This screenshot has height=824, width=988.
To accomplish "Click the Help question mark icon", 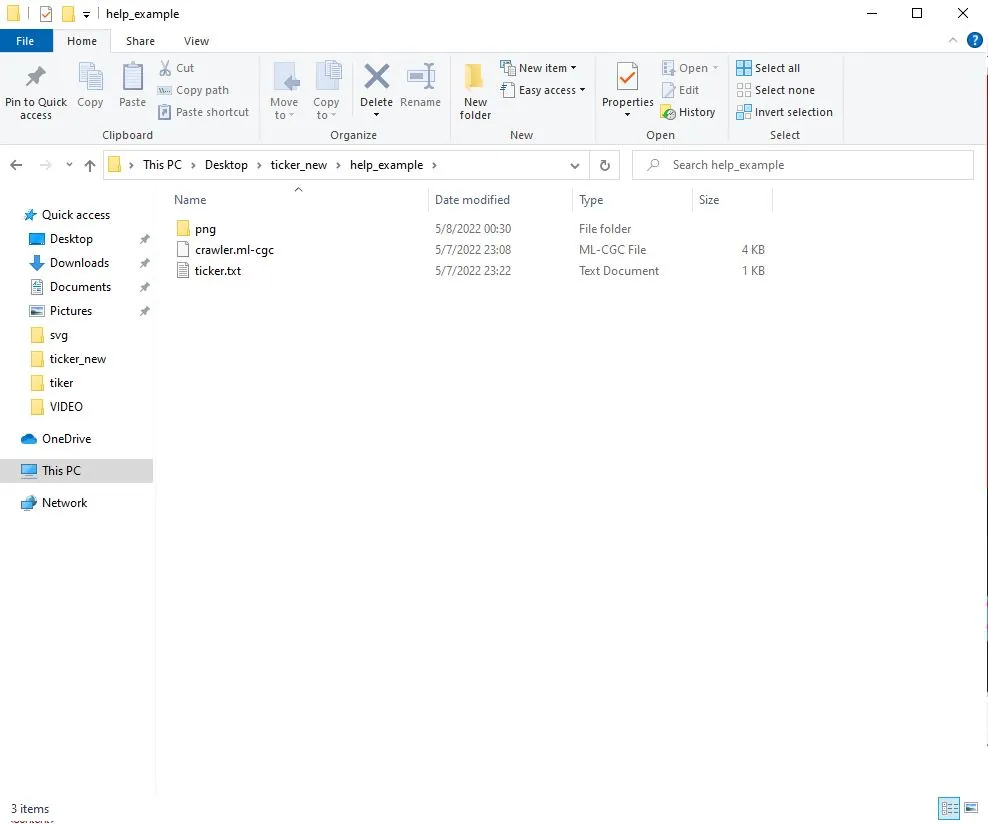I will (975, 41).
